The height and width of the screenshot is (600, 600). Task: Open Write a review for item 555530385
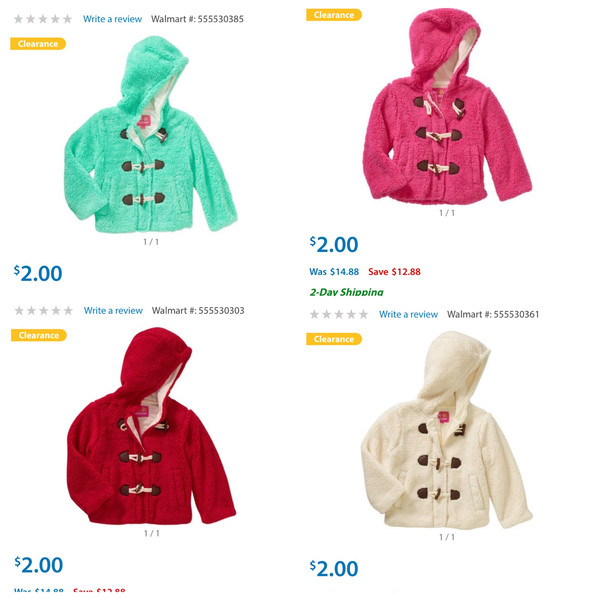tap(112, 19)
